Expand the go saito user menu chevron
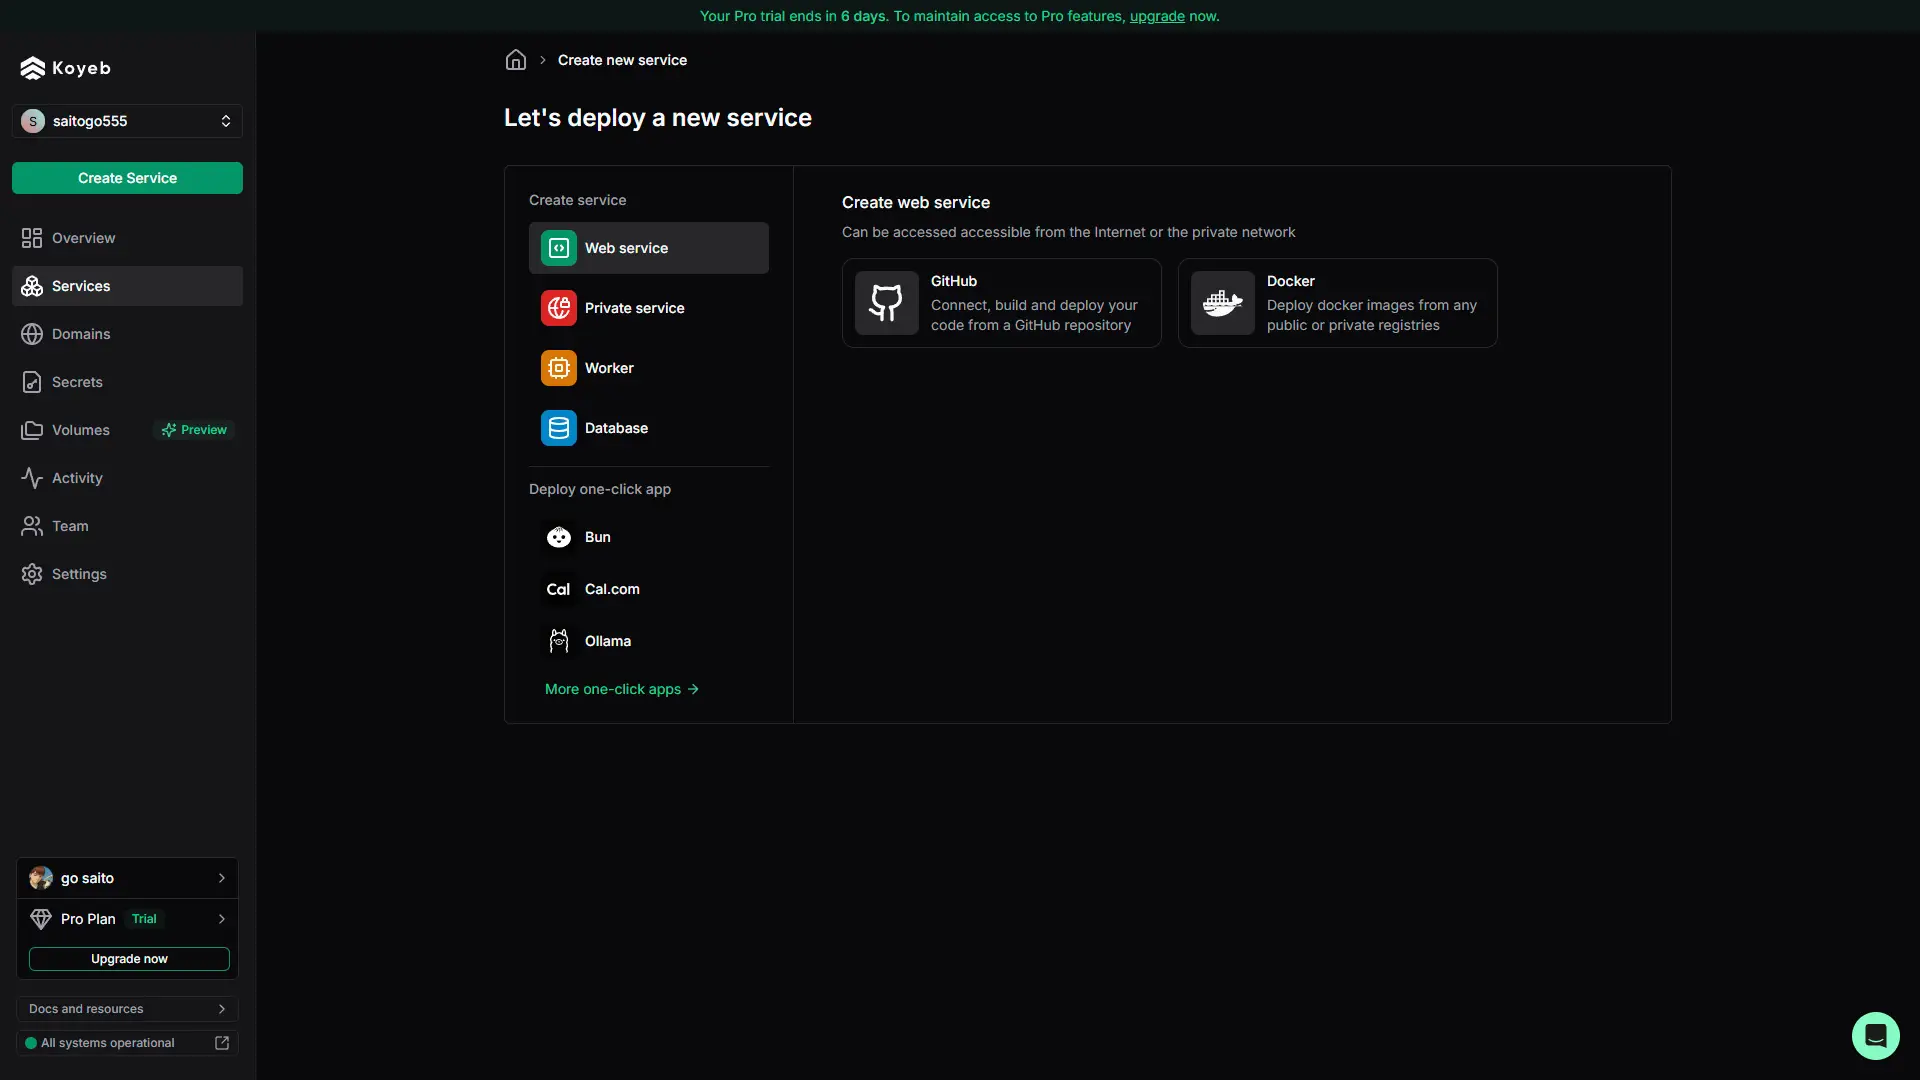Viewport: 1920px width, 1080px height. coord(222,878)
